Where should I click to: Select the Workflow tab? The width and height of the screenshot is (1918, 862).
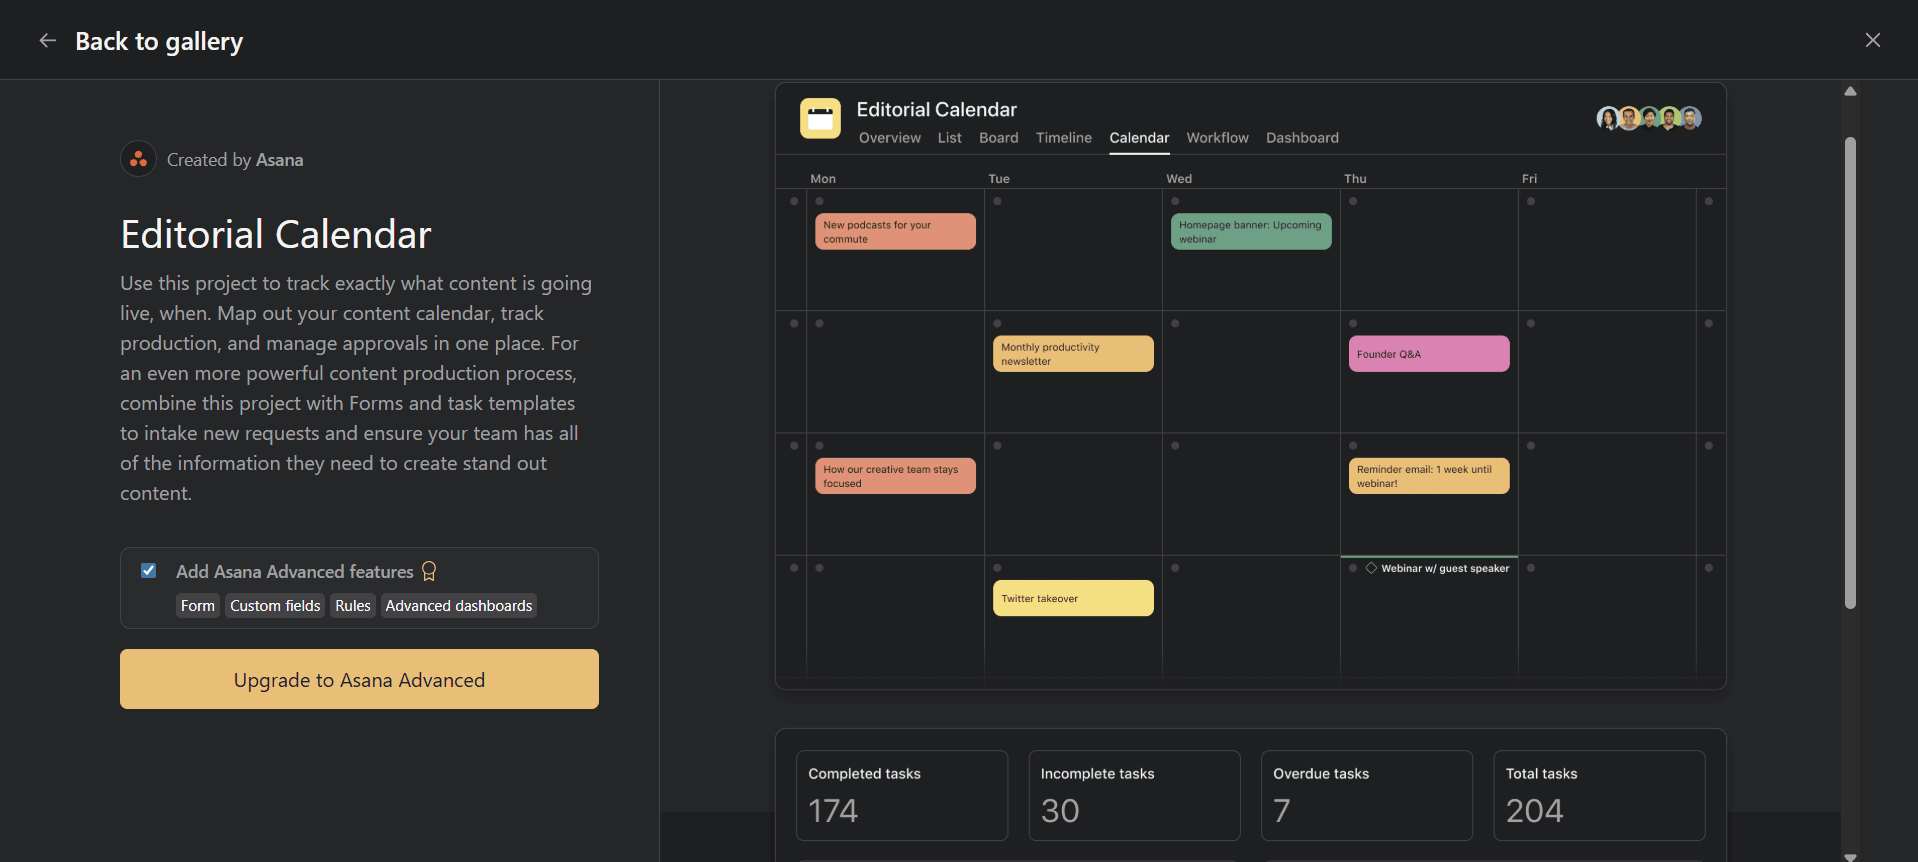(1217, 138)
